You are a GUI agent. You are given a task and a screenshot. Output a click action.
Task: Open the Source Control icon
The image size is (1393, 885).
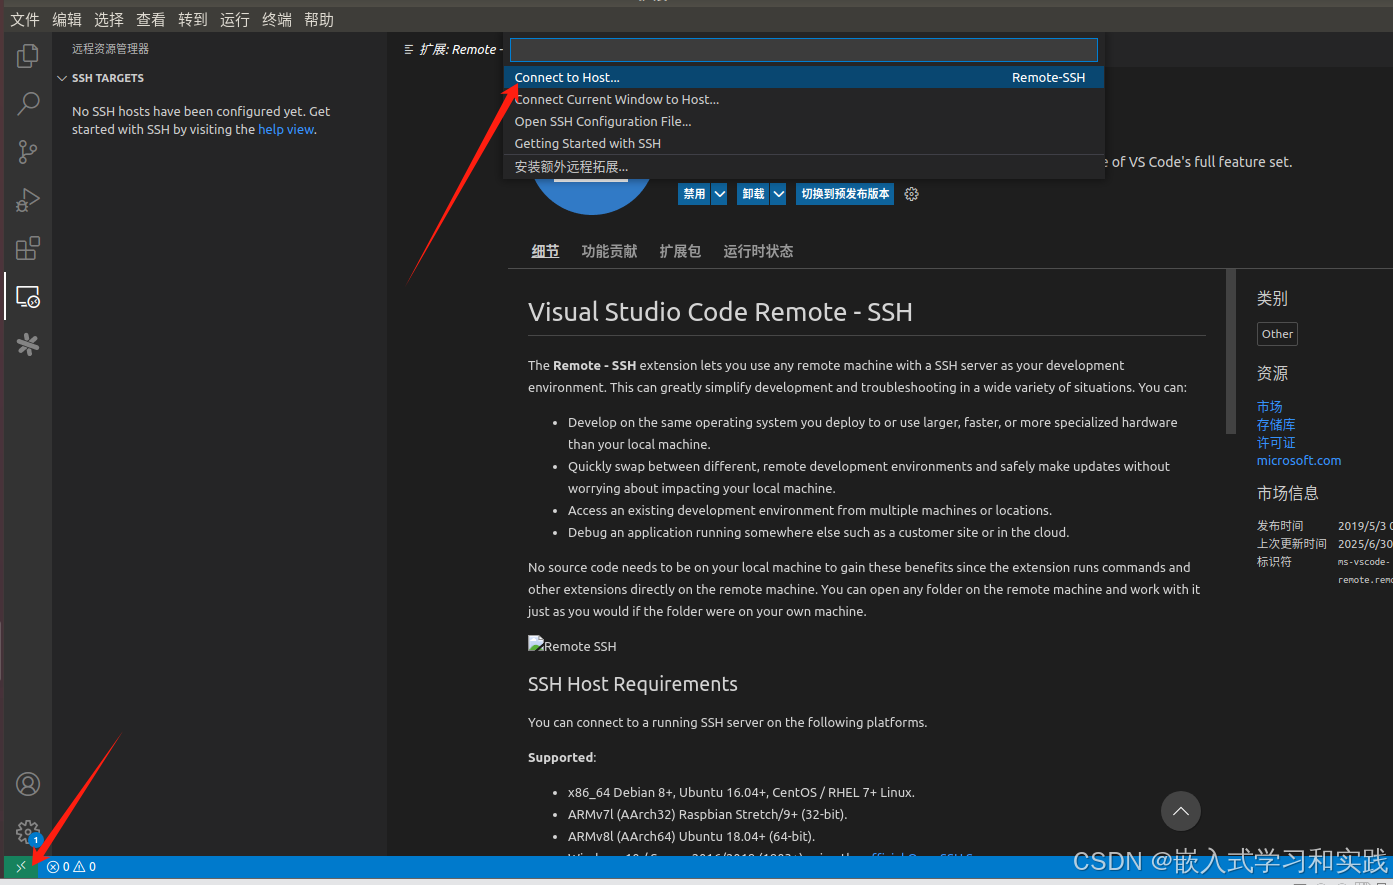click(x=27, y=151)
